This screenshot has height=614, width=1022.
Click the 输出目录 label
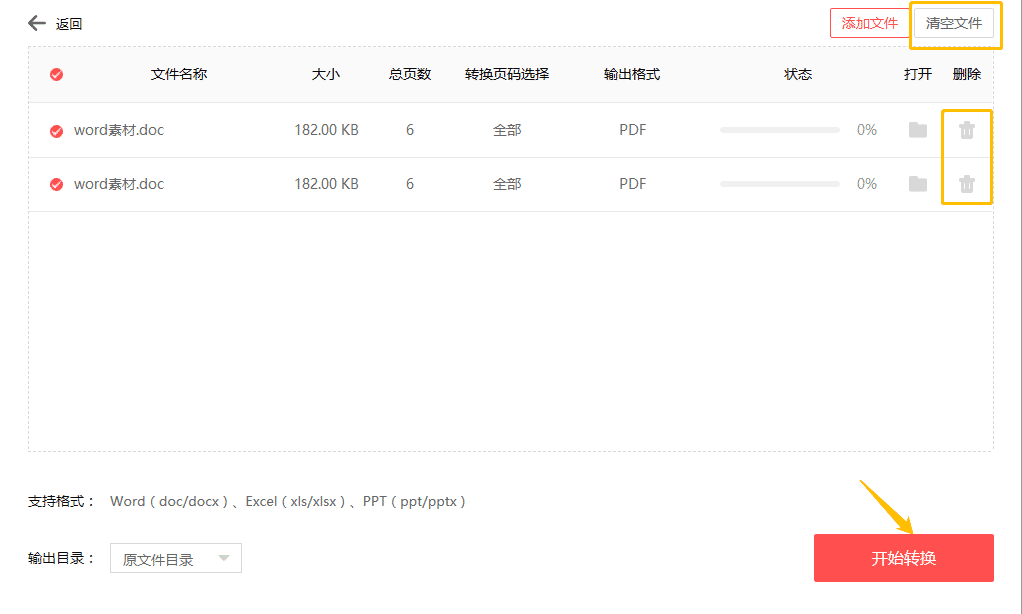pyautogui.click(x=61, y=558)
